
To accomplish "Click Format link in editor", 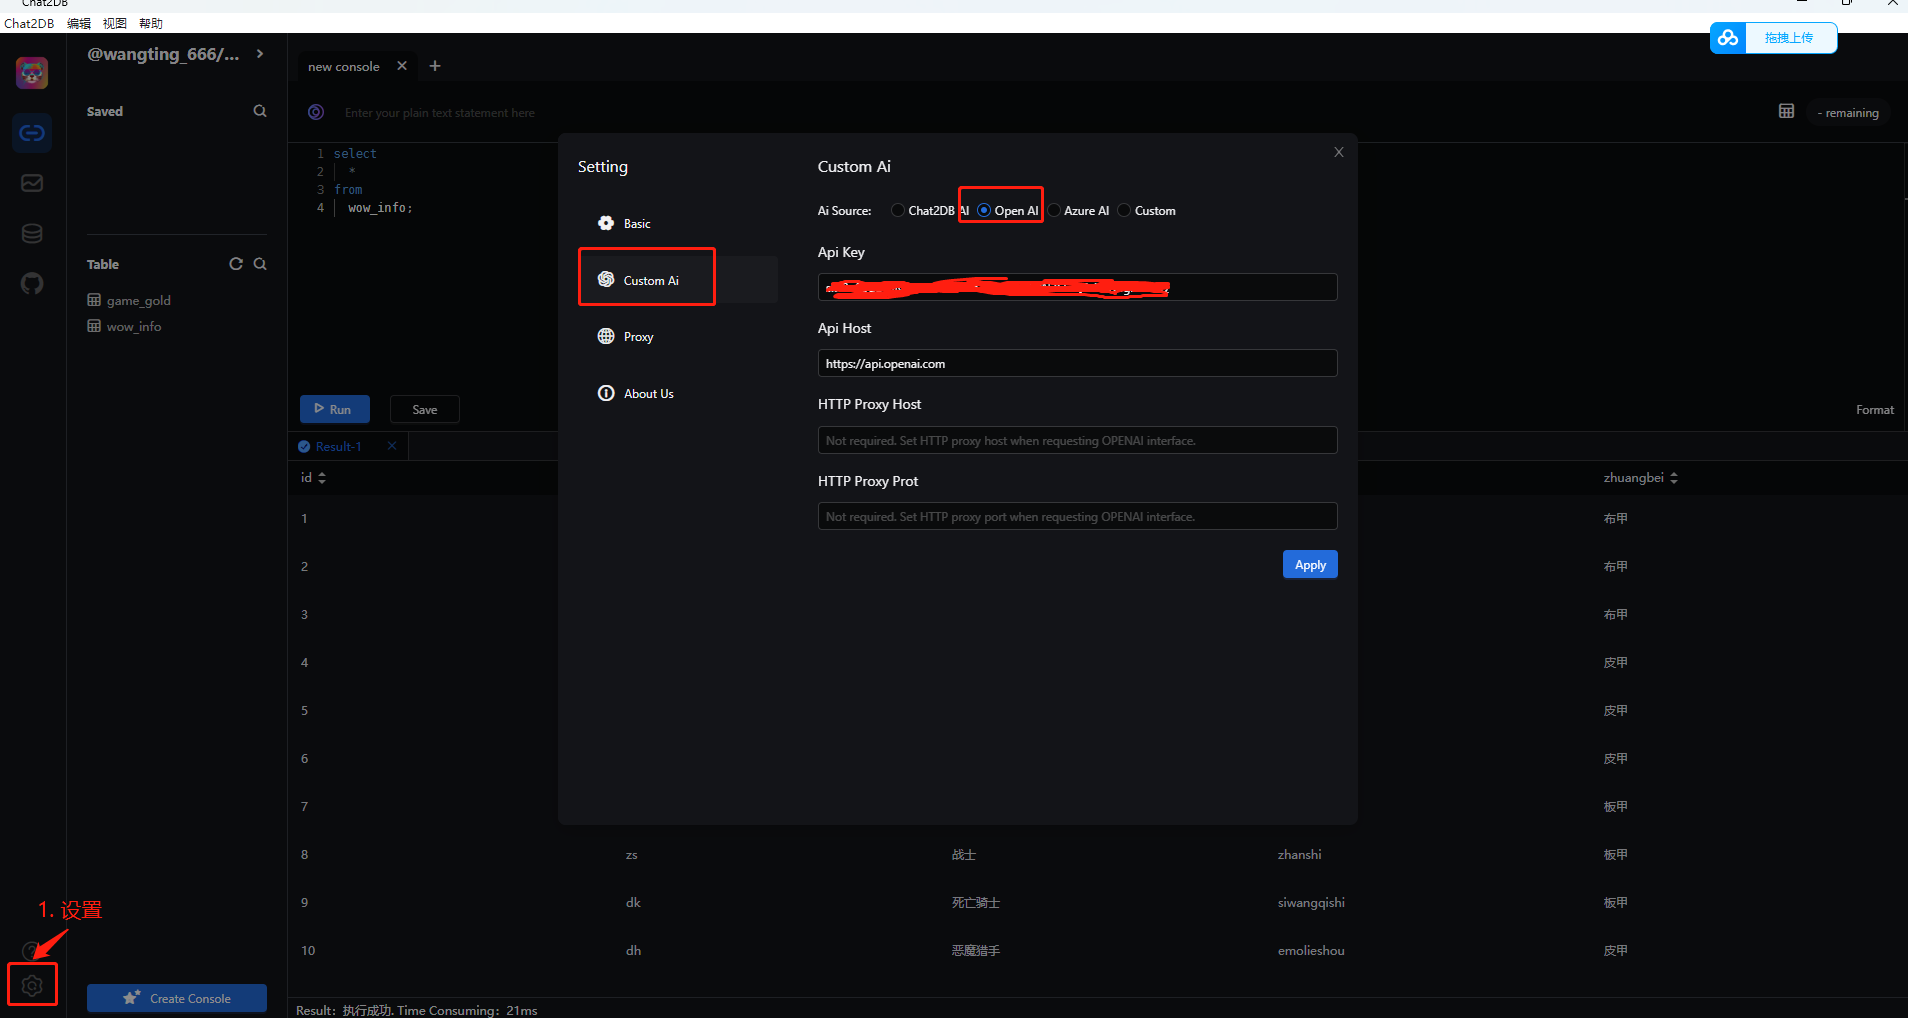I will (1875, 409).
